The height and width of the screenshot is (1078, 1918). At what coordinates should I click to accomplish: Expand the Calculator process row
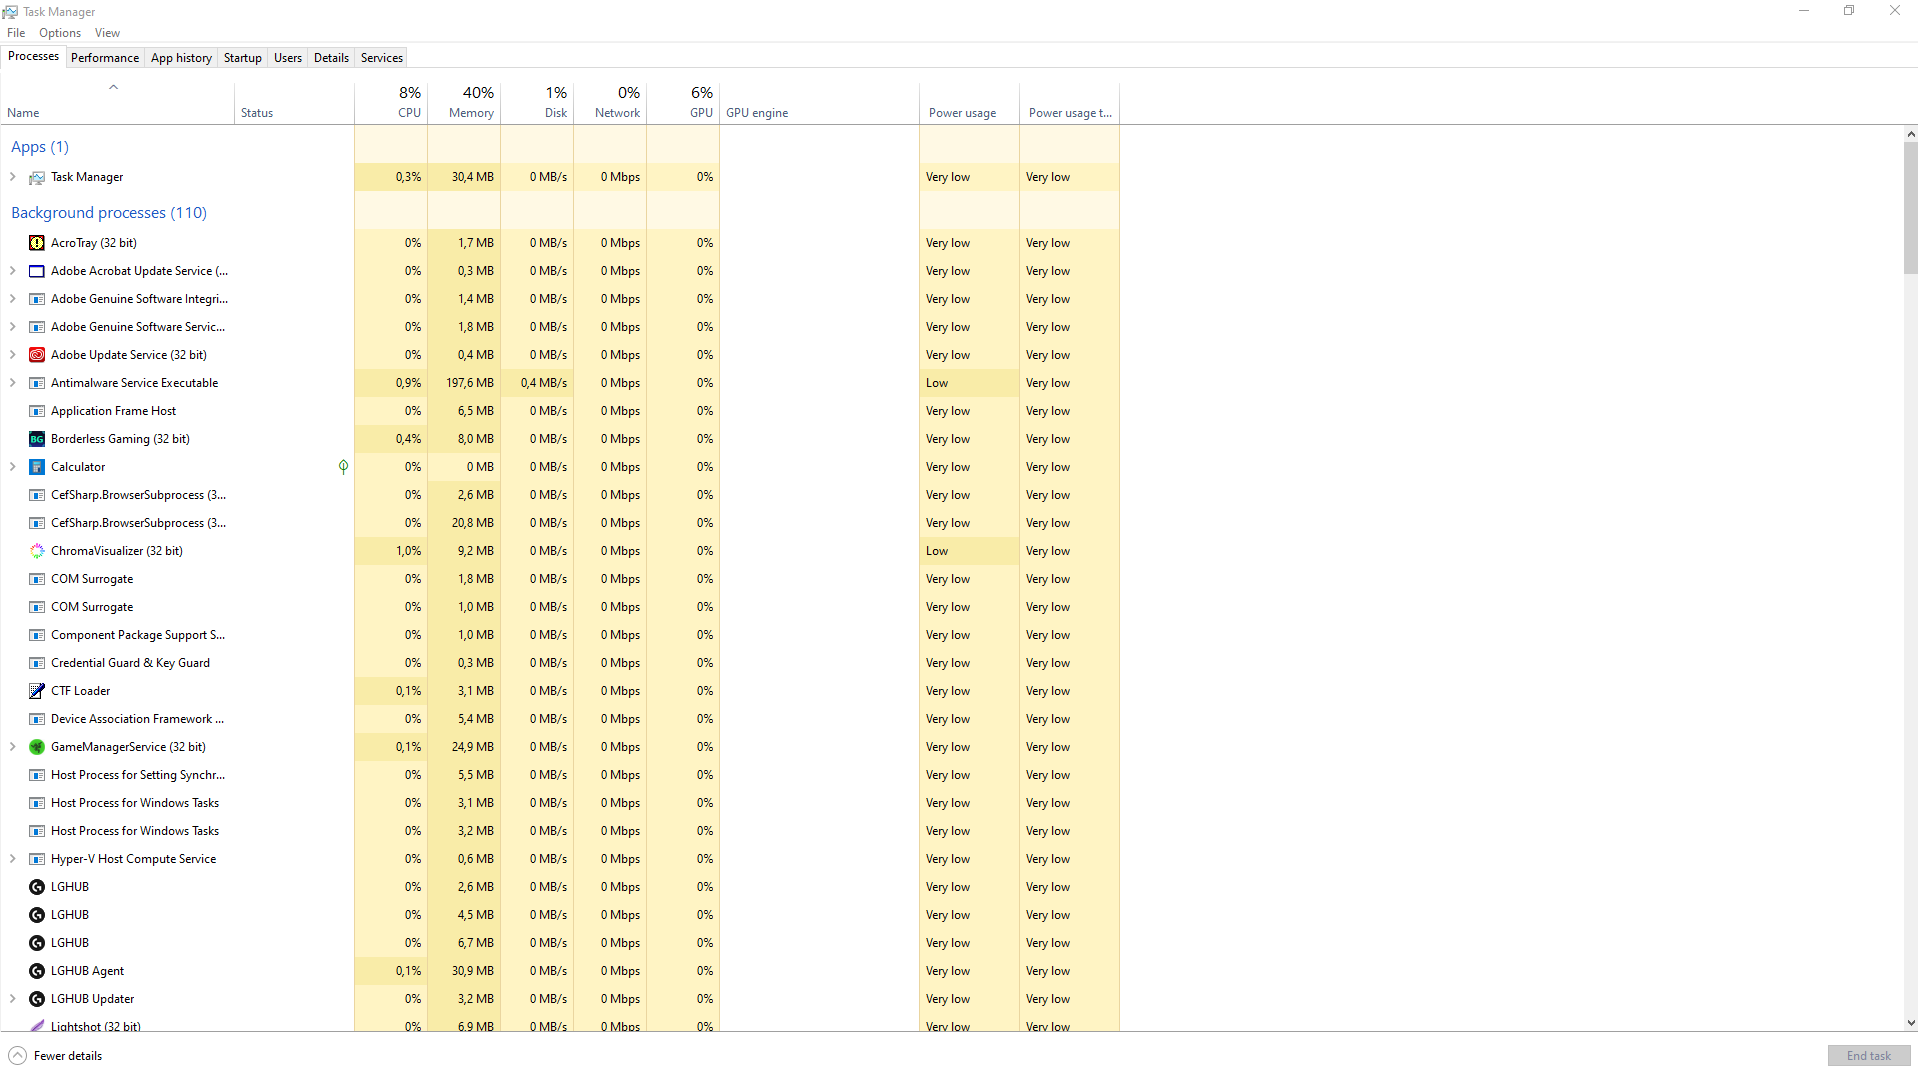[13, 467]
